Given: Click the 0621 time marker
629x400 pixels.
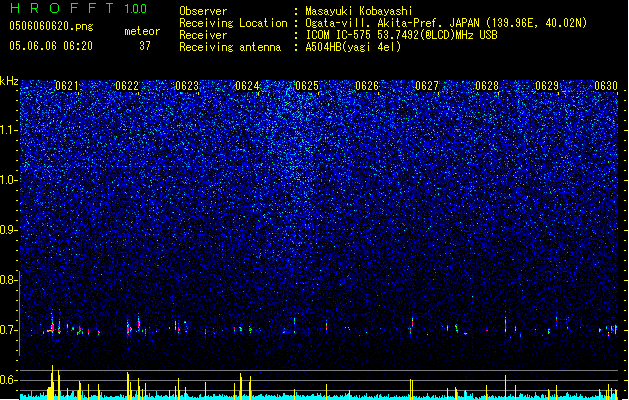Looking at the screenshot, I should coord(67,86).
